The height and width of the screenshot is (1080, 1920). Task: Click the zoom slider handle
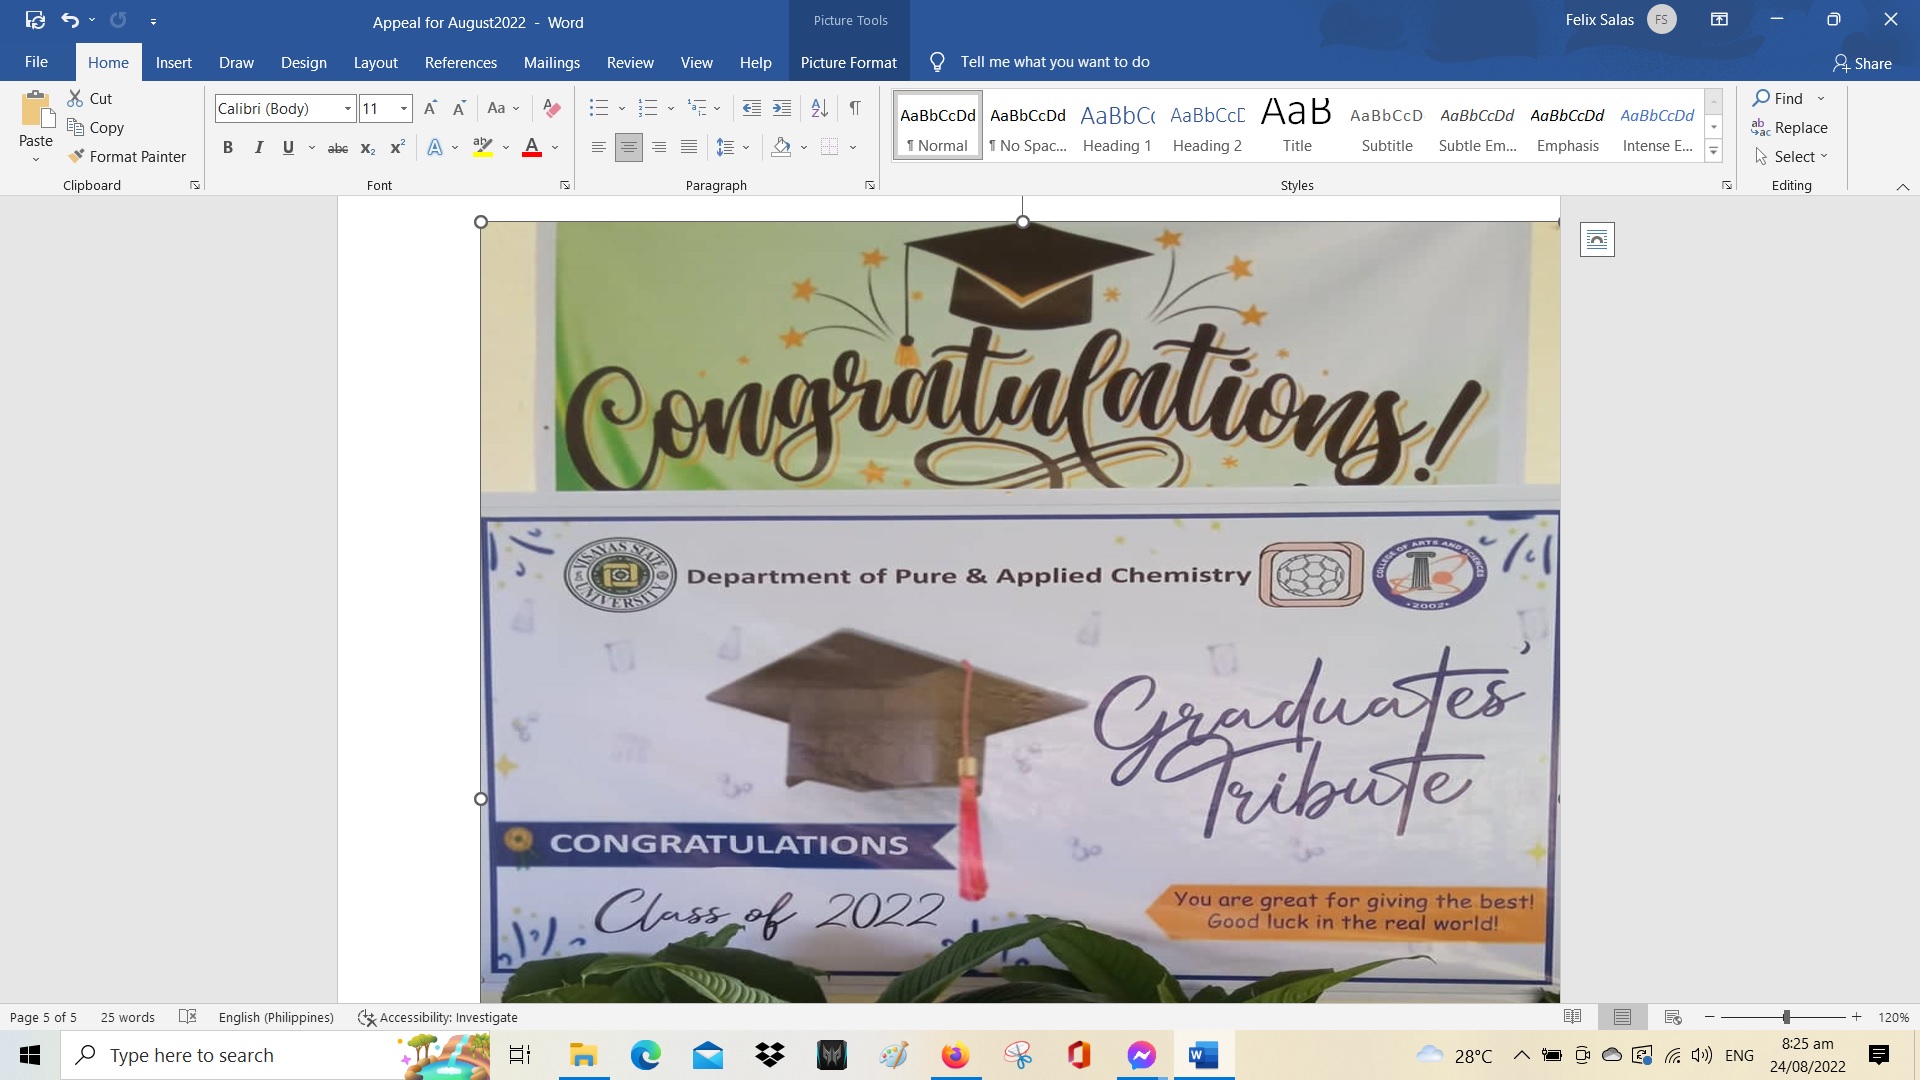1786,1017
